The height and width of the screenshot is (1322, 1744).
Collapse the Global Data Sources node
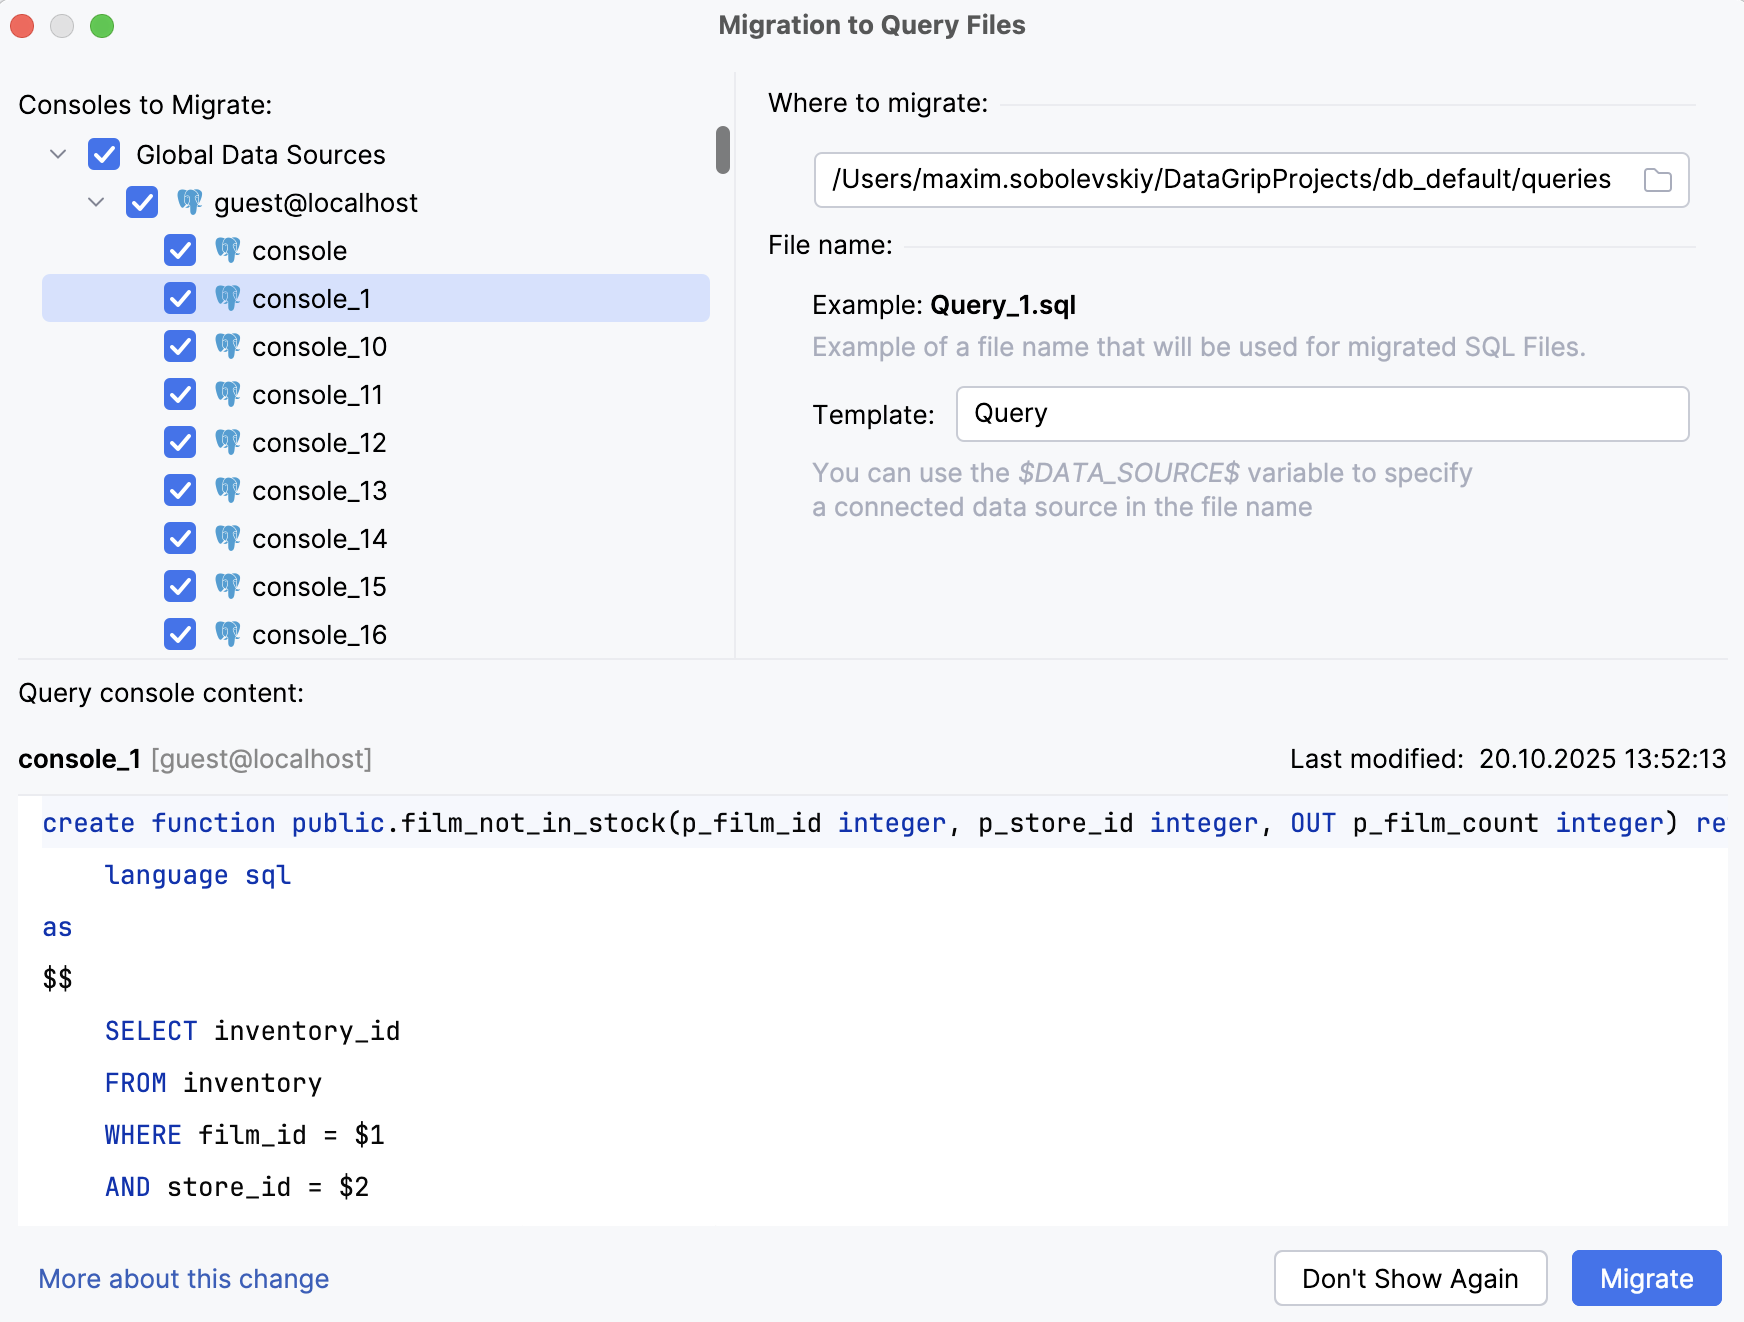tap(58, 155)
